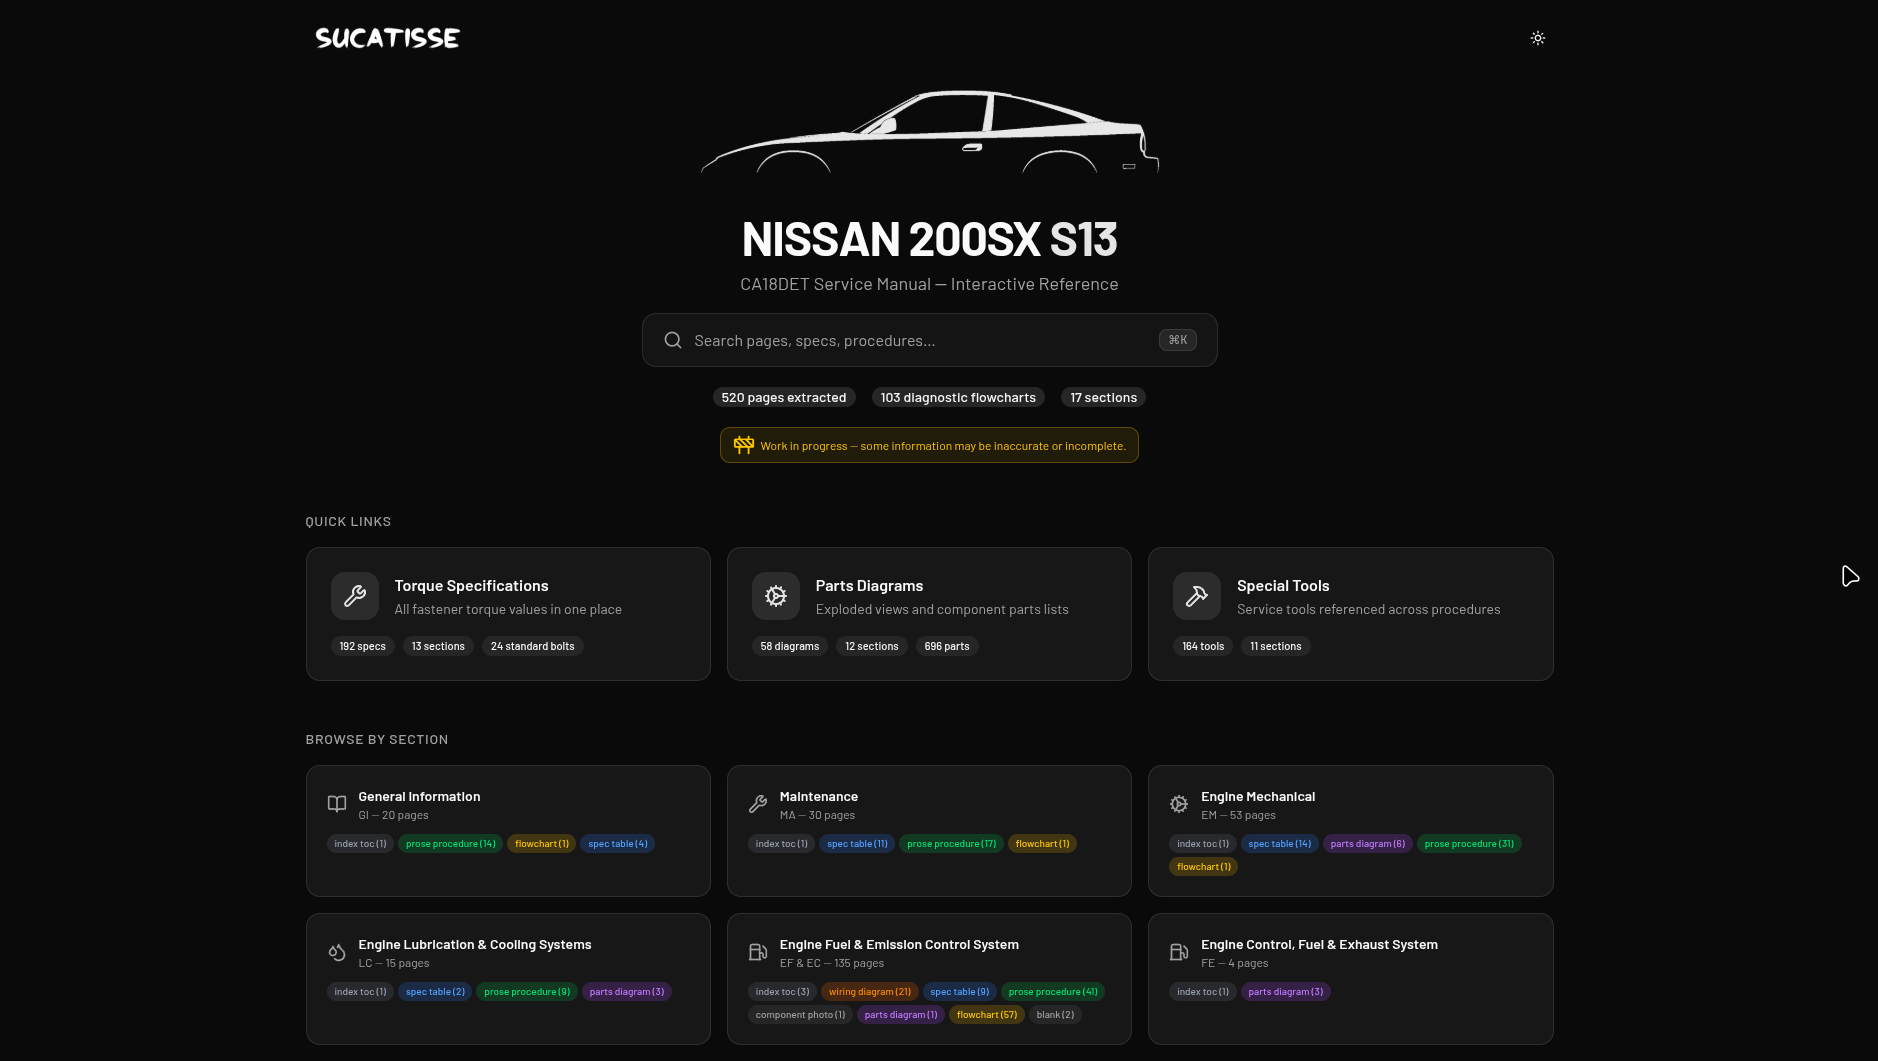Click "spec table (11)" in Maintenance

(x=857, y=844)
